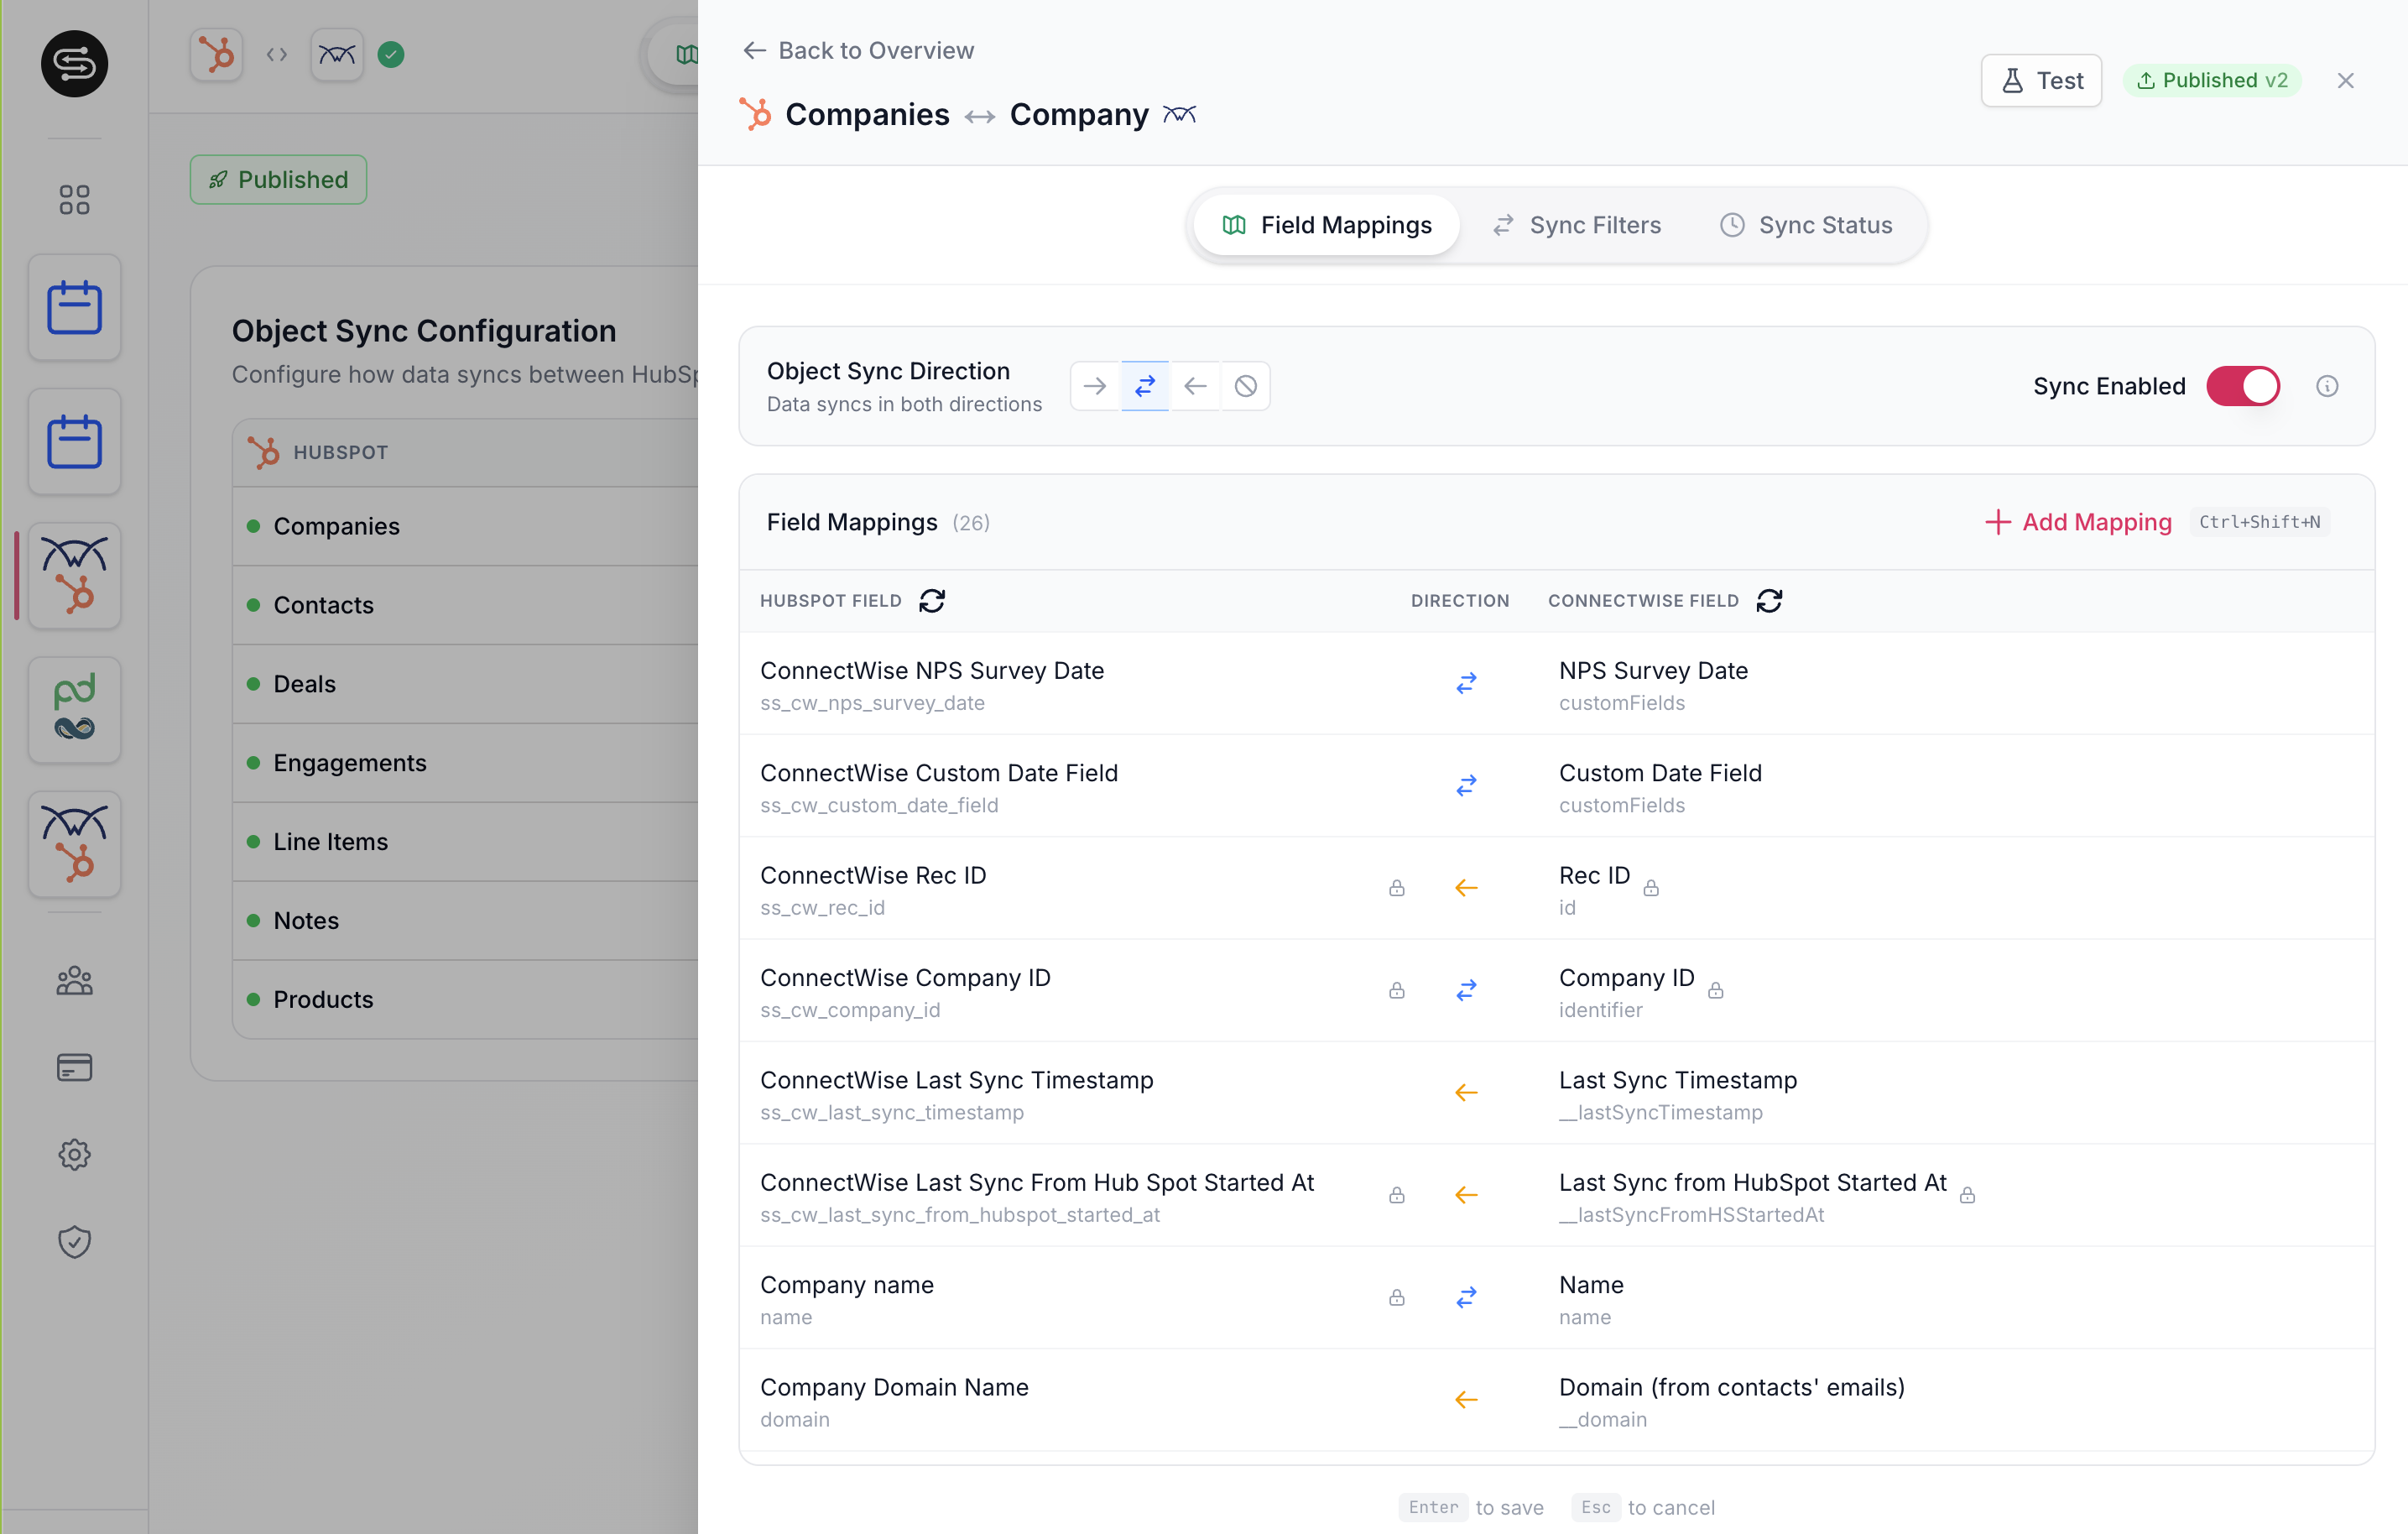The image size is (2408, 1534).
Task: Click lock icon in ConnectWise Rec ID row
Action: [x=1397, y=888]
